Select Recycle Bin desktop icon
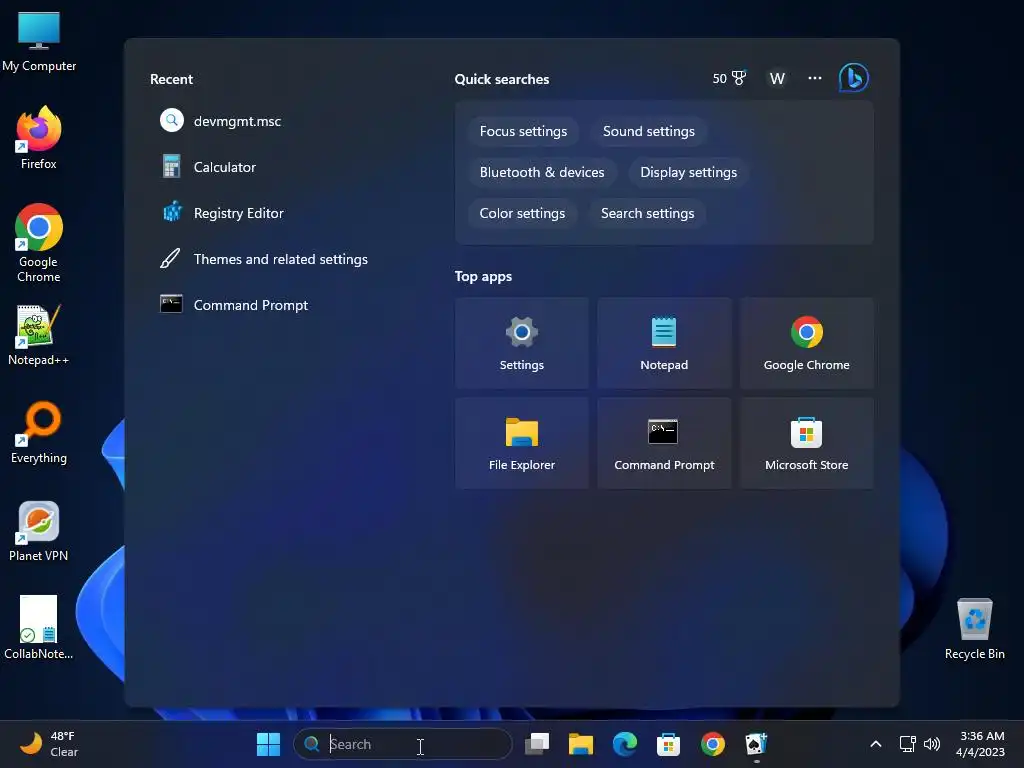Screen dimensions: 1024x768 coord(974,629)
